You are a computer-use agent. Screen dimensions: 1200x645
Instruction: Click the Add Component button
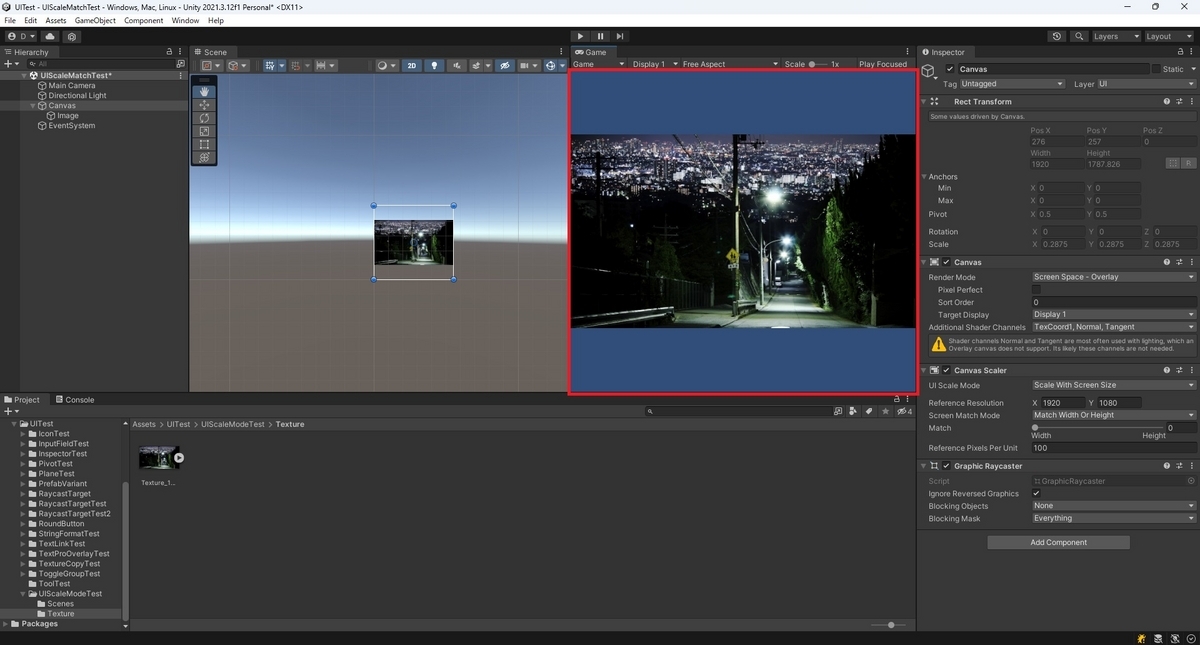tap(1058, 542)
